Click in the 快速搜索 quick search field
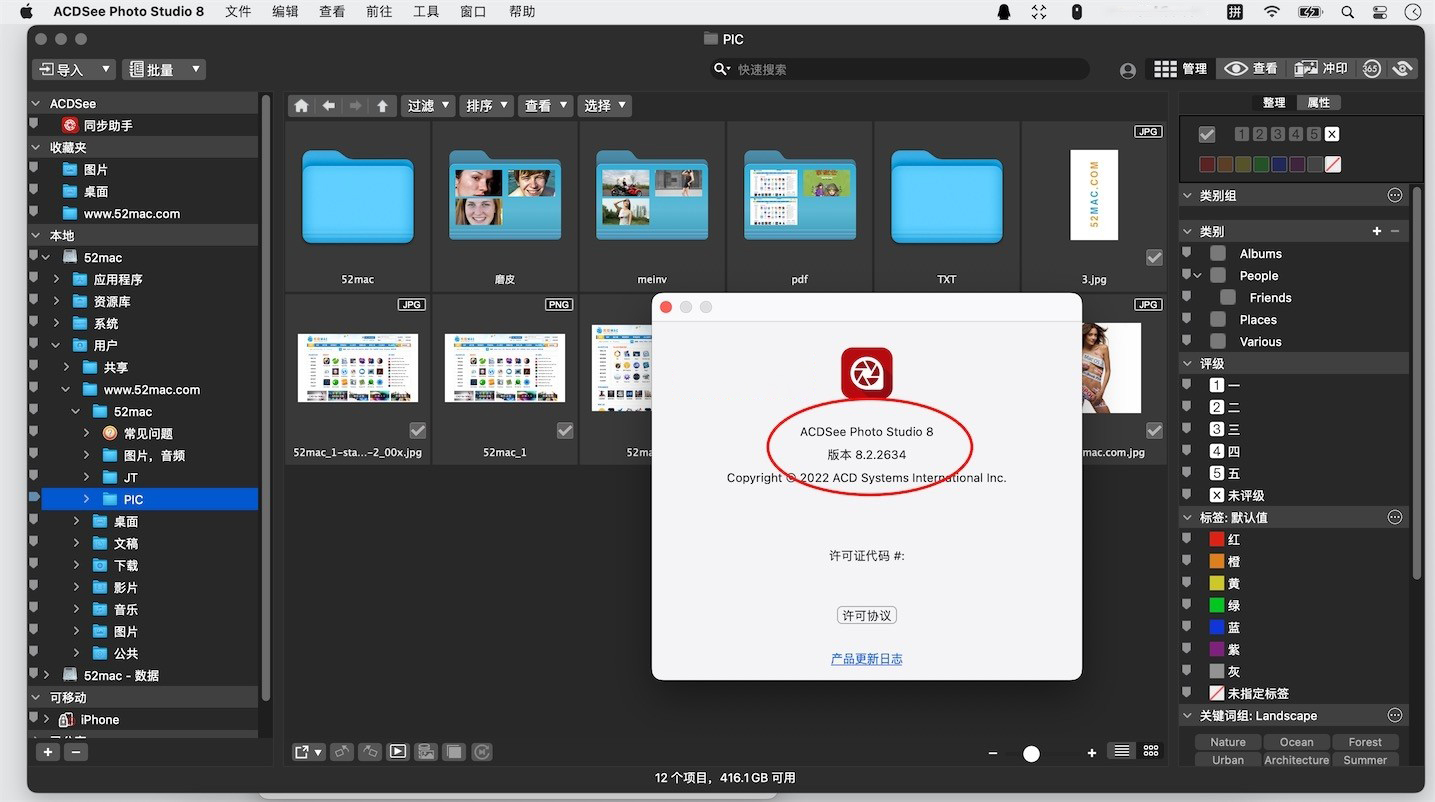 coord(900,69)
